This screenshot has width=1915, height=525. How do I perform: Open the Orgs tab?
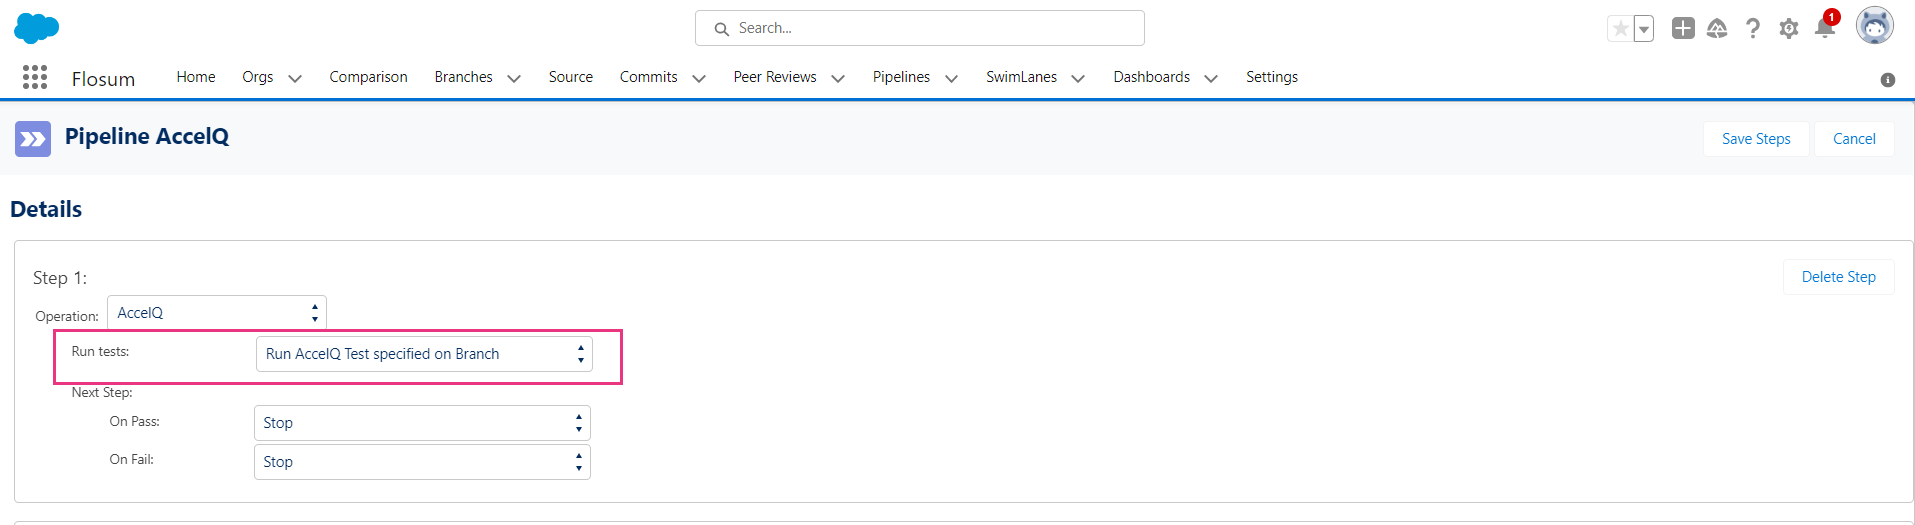coord(258,77)
